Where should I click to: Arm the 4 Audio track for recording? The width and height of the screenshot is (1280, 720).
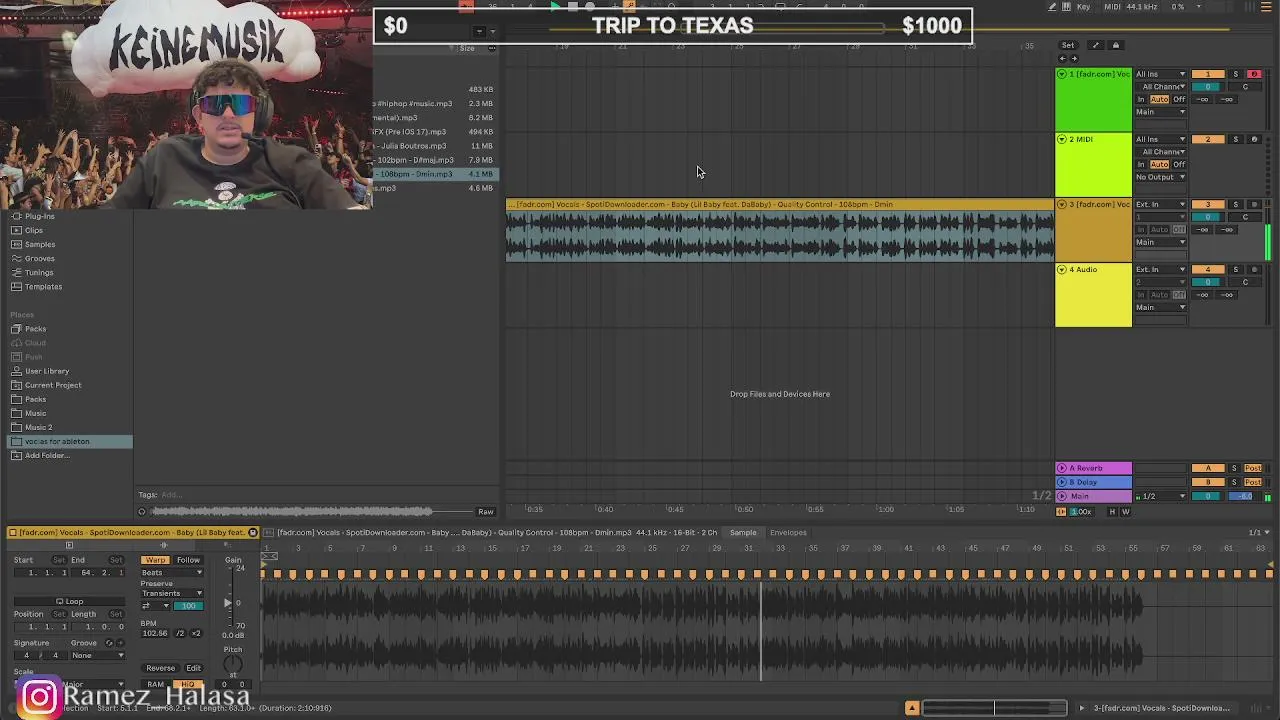1254,269
